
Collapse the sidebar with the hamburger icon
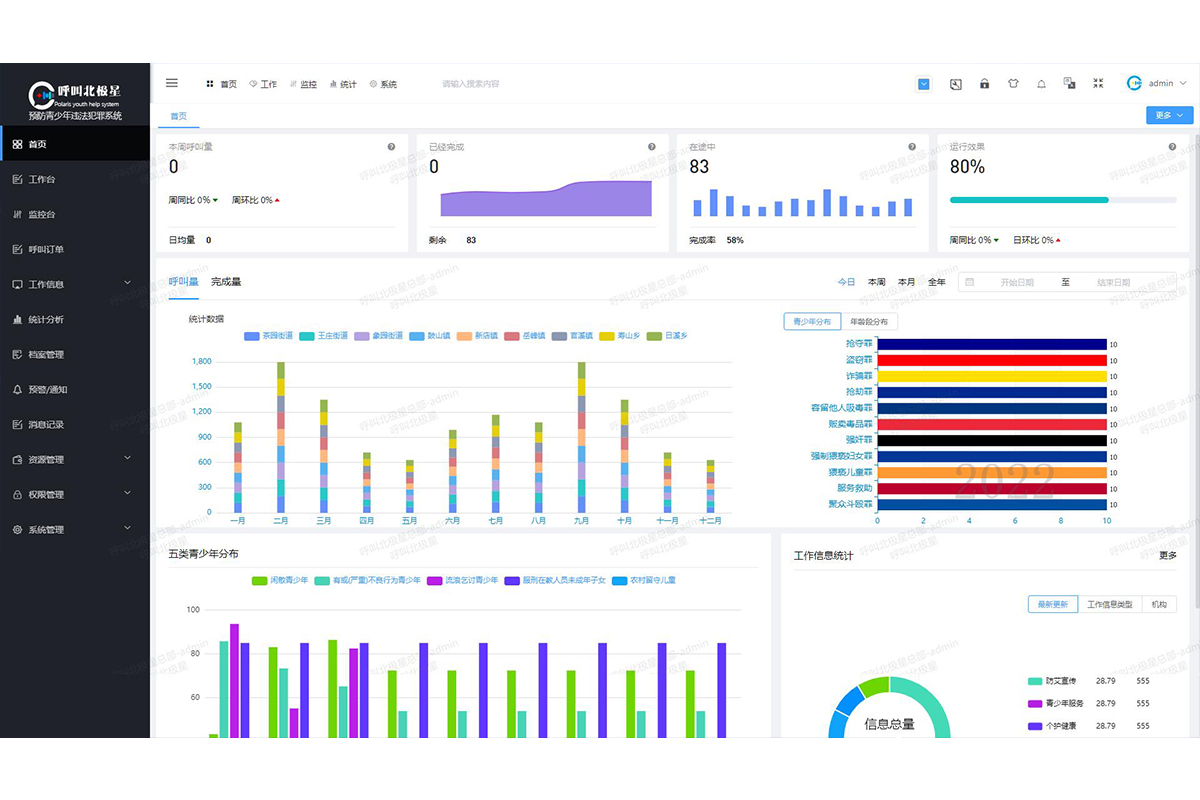coord(172,84)
